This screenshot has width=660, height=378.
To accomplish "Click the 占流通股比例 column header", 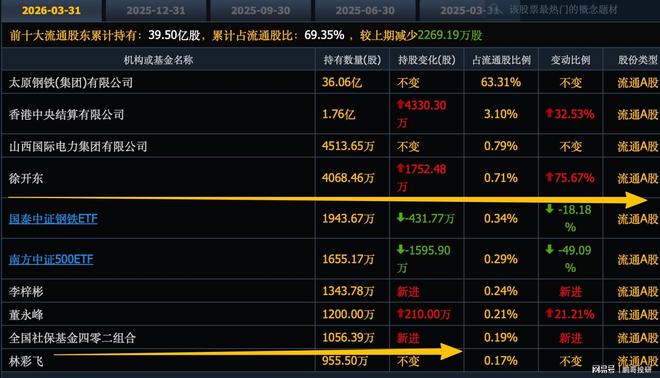I will point(501,60).
